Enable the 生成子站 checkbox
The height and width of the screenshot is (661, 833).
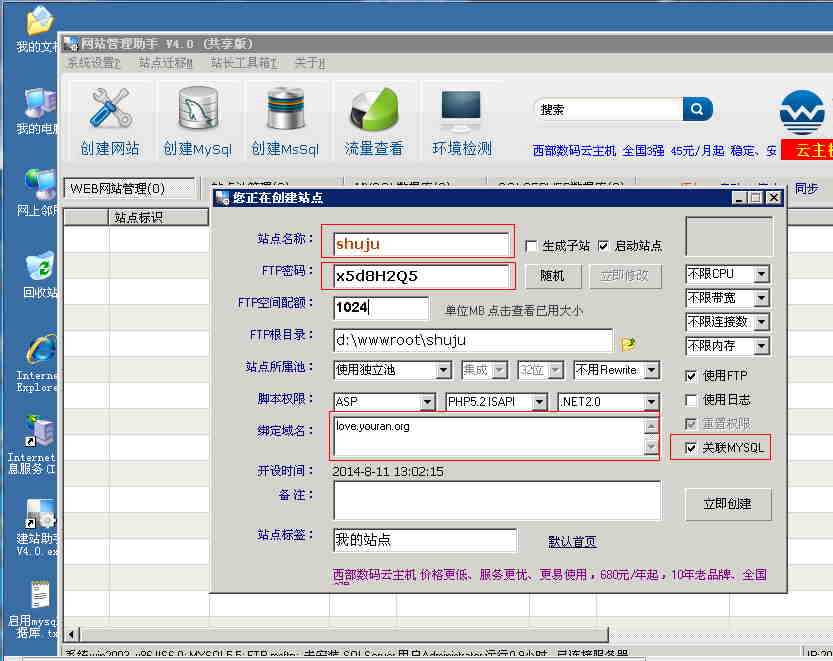pyautogui.click(x=532, y=246)
